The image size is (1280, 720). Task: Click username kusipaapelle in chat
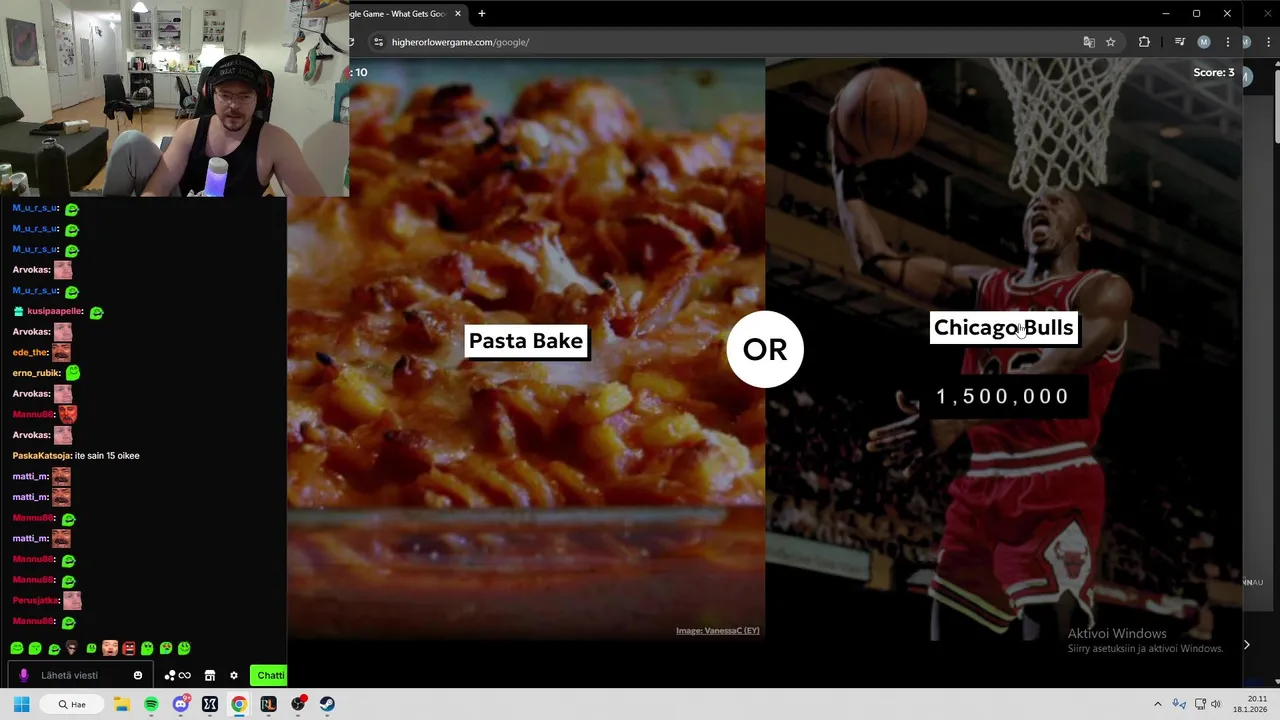54,312
